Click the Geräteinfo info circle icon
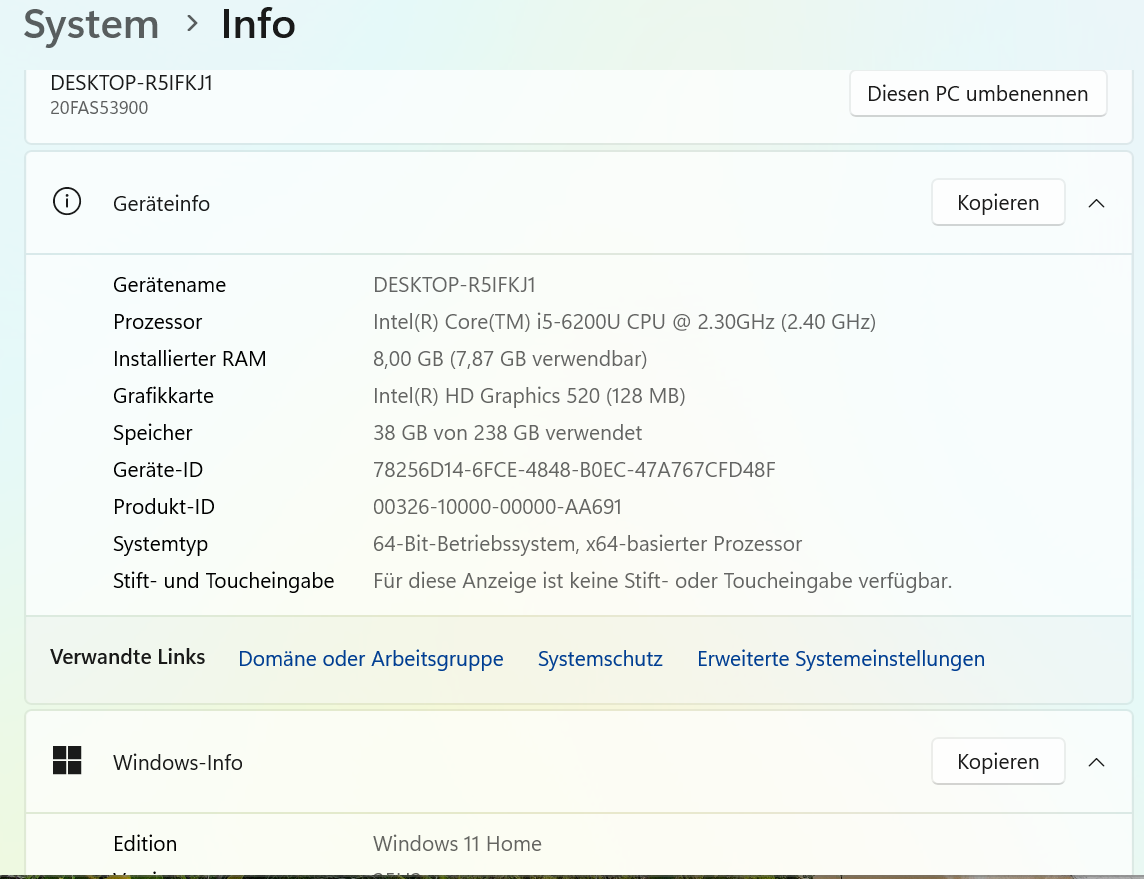1144x879 pixels. point(67,202)
